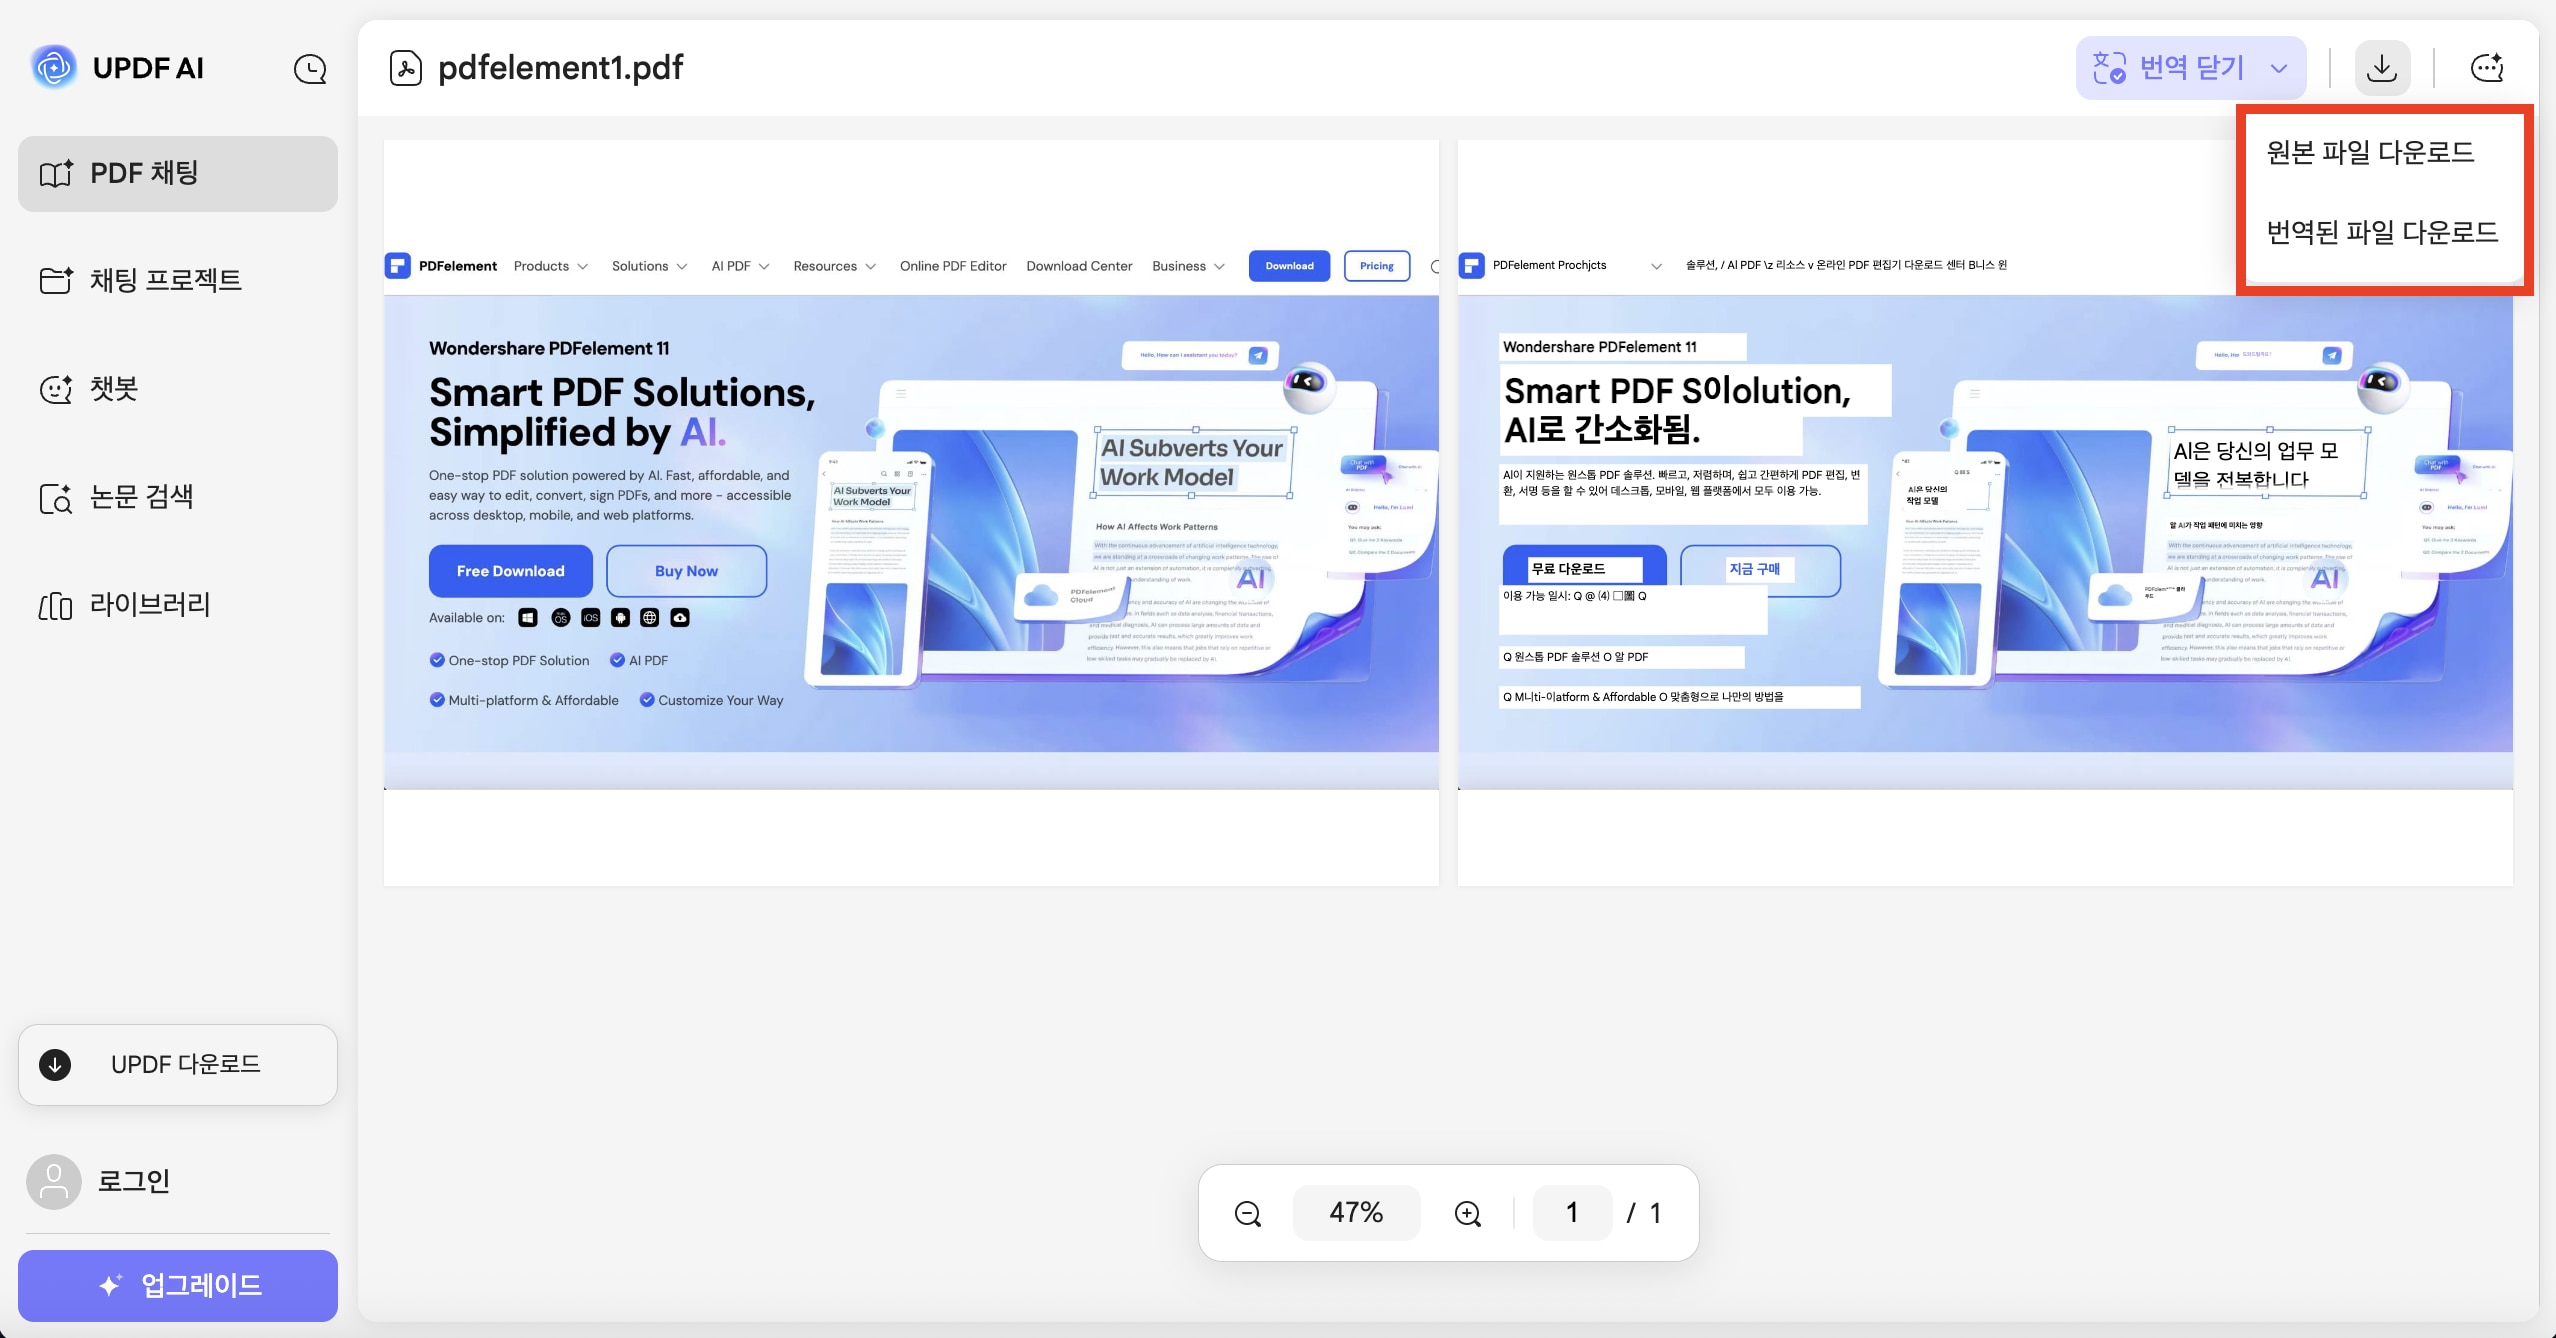The height and width of the screenshot is (1338, 2556).
Task: Expand the 번역 닫기 dropdown chevron
Action: 2279,68
